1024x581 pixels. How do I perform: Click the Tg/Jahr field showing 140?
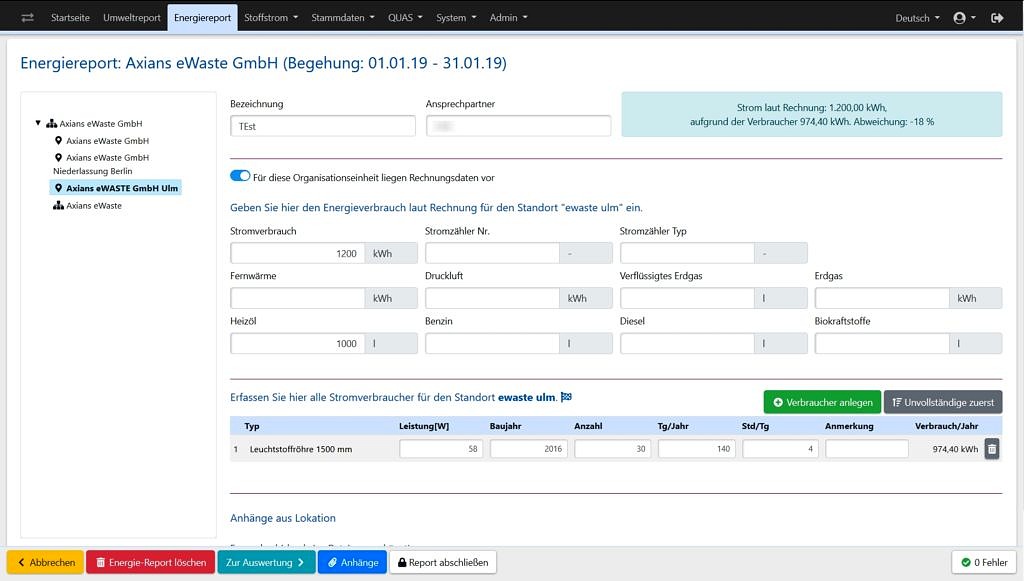pyautogui.click(x=697, y=449)
